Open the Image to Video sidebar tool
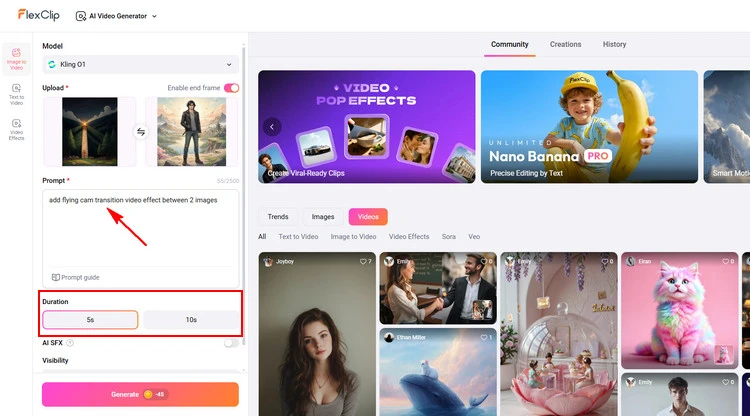 coord(16,57)
